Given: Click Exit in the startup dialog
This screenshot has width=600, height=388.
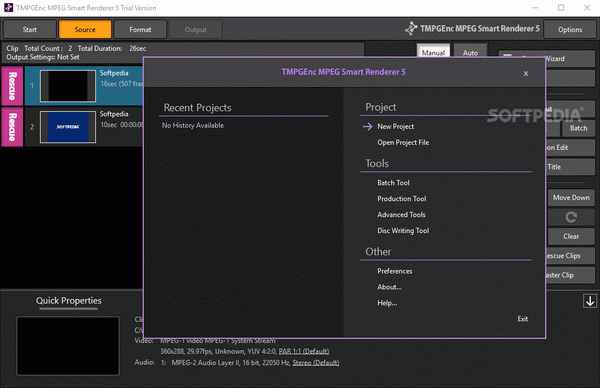Looking at the screenshot, I should pyautogui.click(x=523, y=319).
